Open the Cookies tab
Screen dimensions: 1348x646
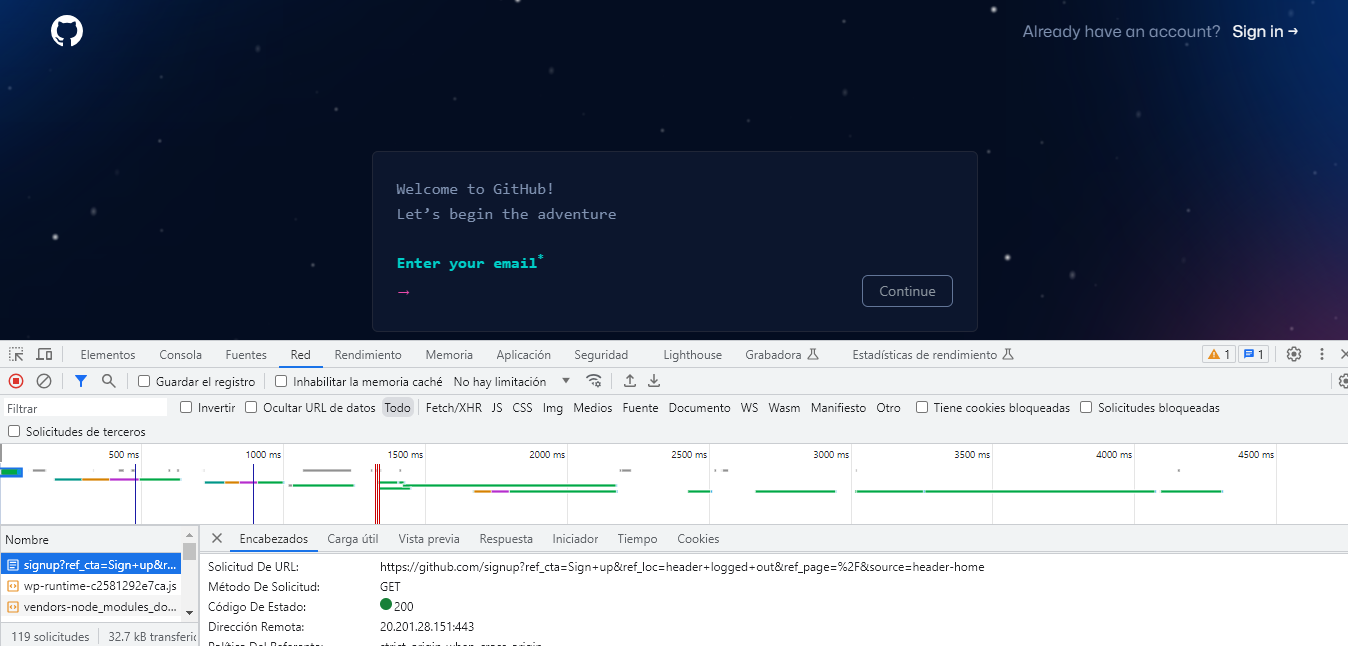tap(698, 539)
